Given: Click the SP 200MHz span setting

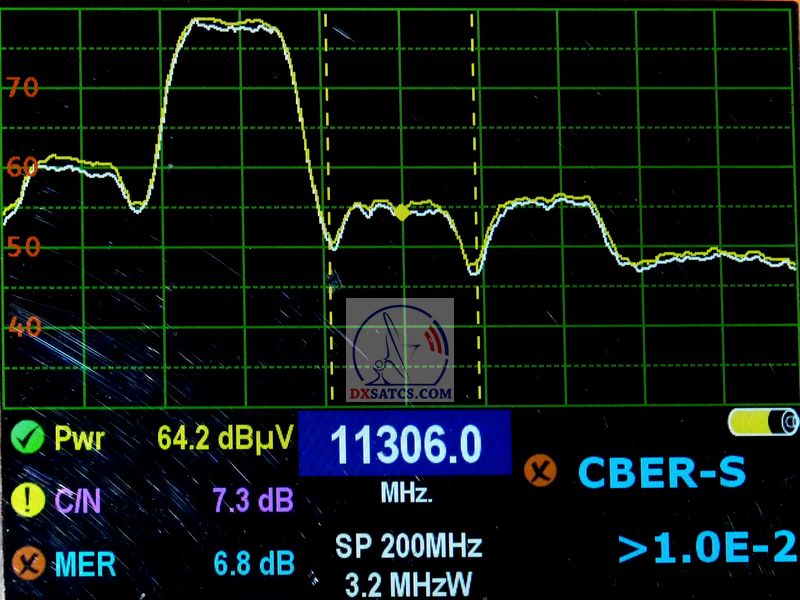Looking at the screenshot, I should 408,546.
